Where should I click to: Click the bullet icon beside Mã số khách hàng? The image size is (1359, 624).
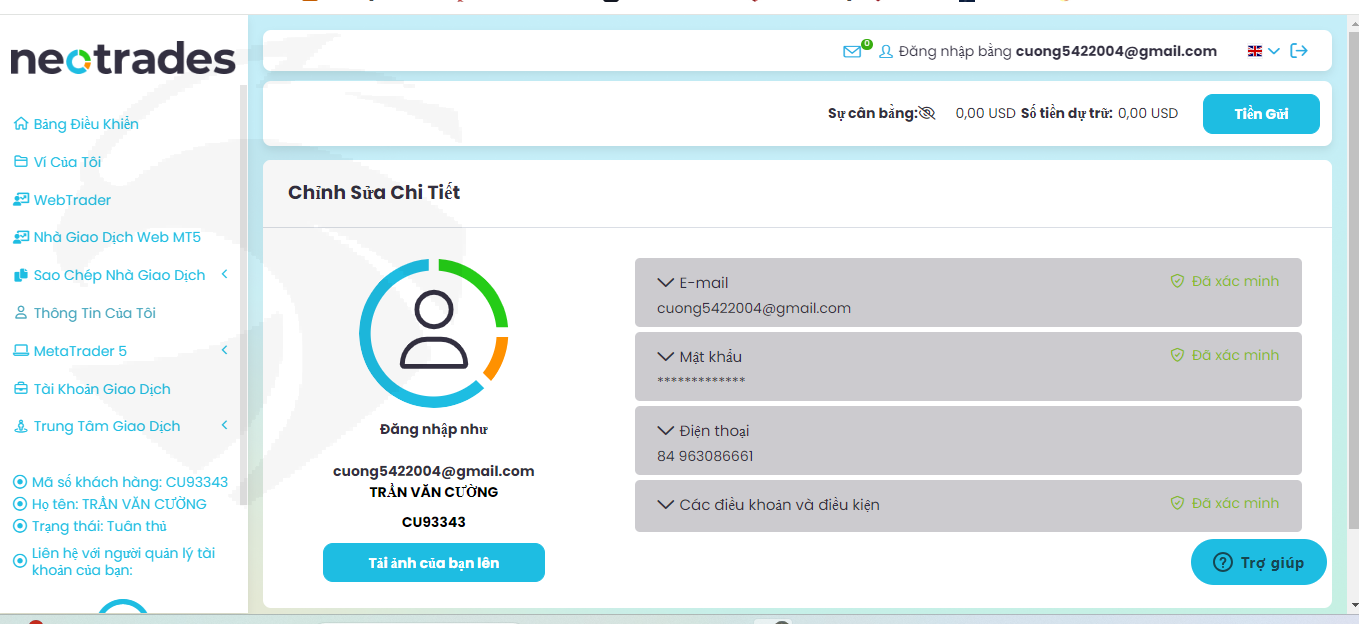coord(20,482)
